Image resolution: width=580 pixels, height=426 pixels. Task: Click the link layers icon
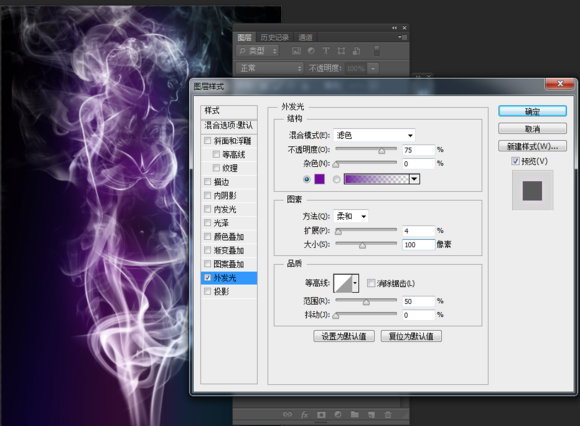287,415
